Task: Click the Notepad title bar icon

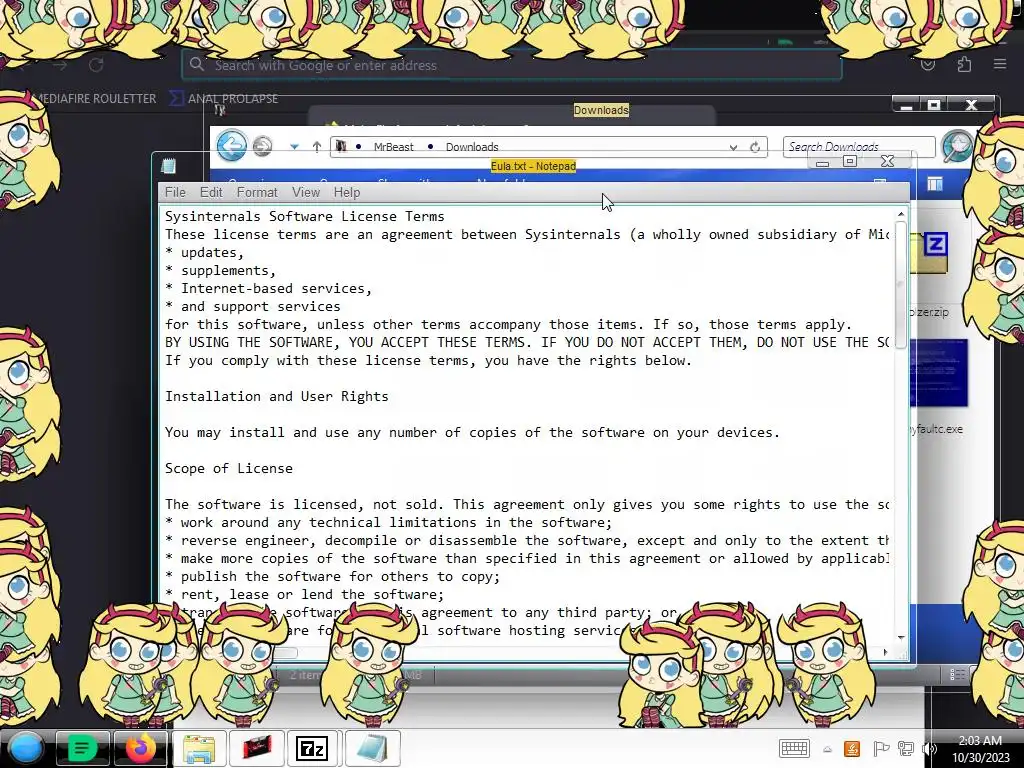Action: [168, 166]
